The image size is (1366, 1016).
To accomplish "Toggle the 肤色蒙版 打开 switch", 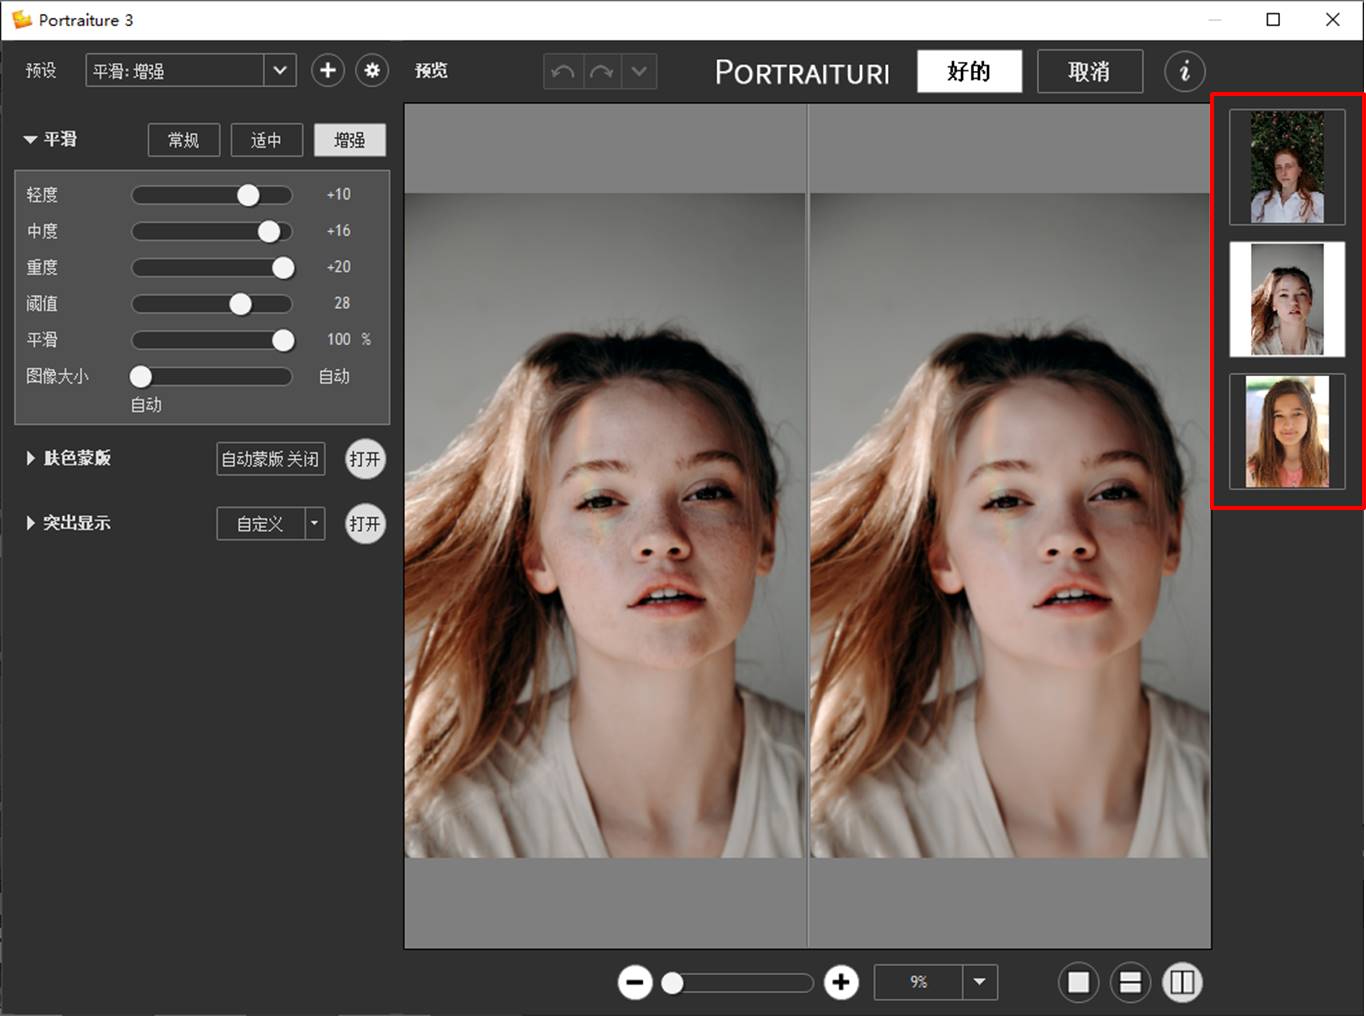I will tap(365, 459).
